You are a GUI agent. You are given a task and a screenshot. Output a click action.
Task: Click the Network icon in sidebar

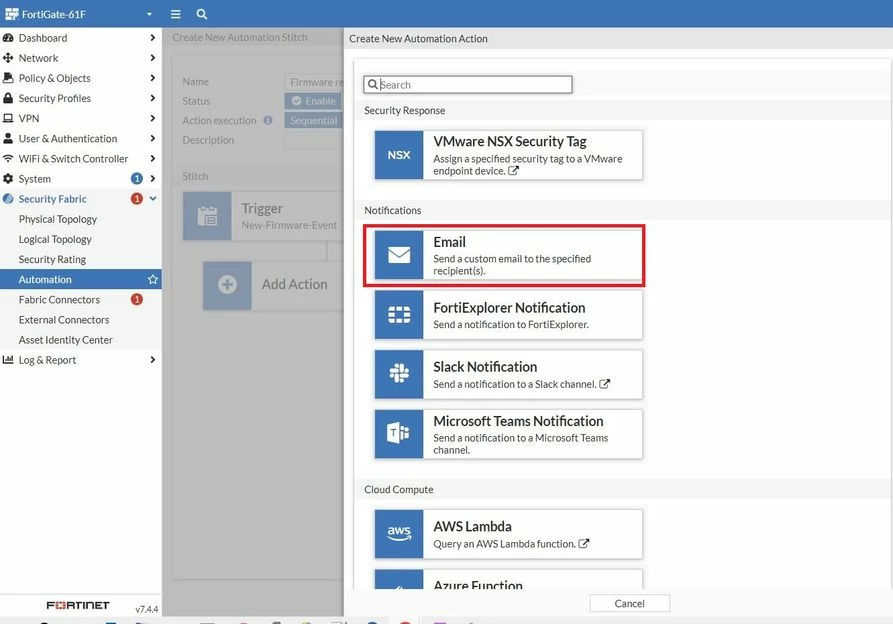[x=8, y=58]
